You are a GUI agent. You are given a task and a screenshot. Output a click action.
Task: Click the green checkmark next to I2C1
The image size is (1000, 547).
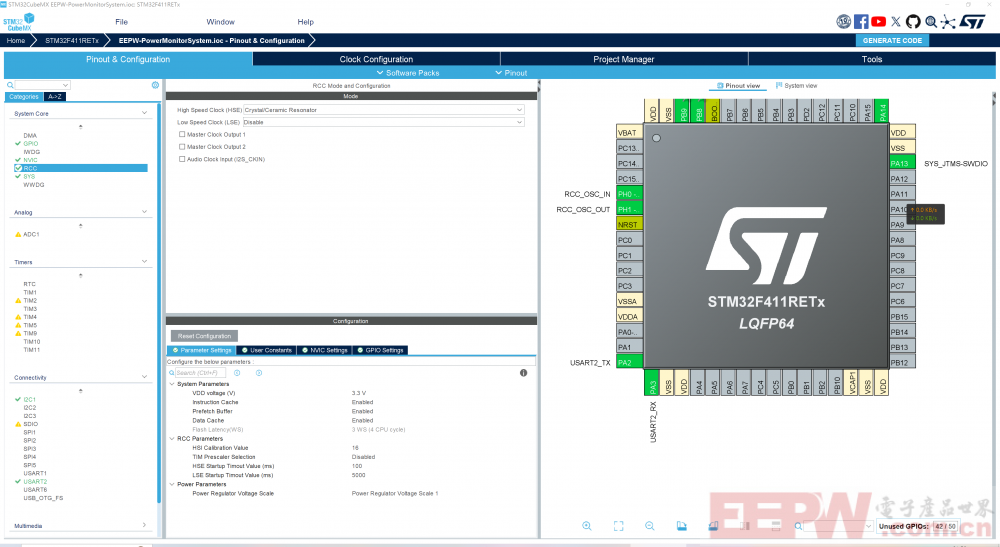(18, 399)
